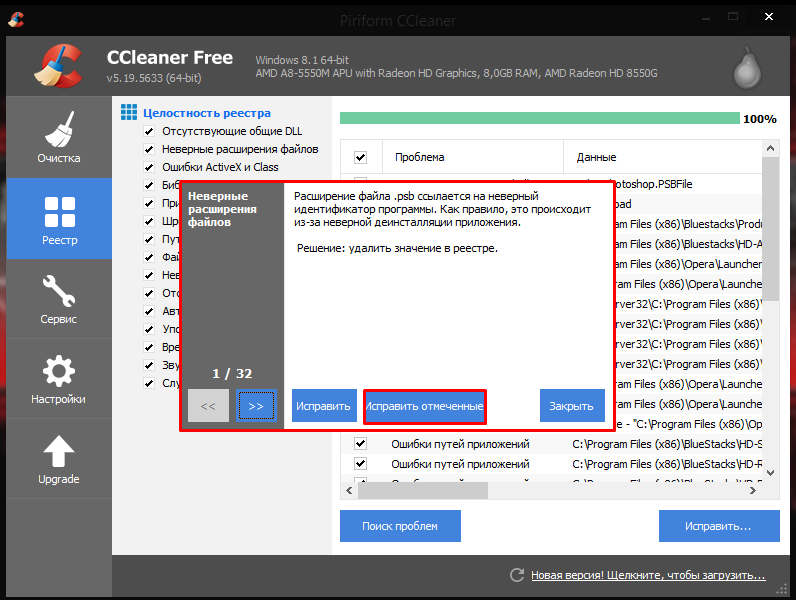The image size is (796, 600).
Task: Open Настройки (Settings) gear icon
Action: tap(59, 379)
